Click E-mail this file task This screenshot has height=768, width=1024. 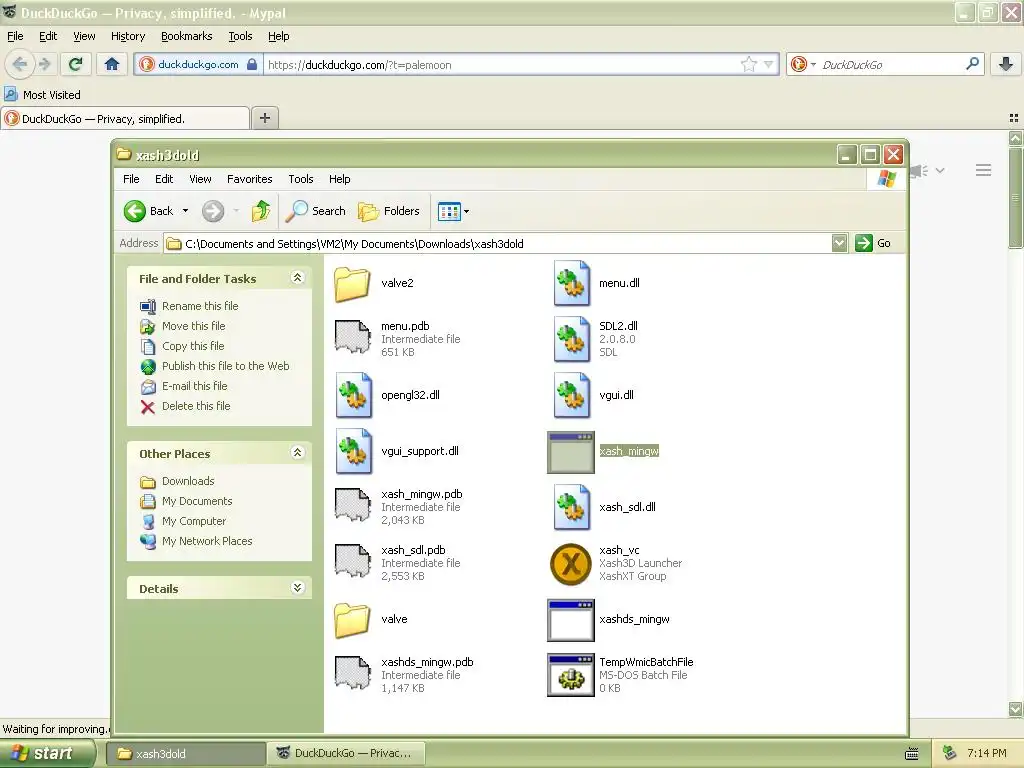click(x=195, y=386)
